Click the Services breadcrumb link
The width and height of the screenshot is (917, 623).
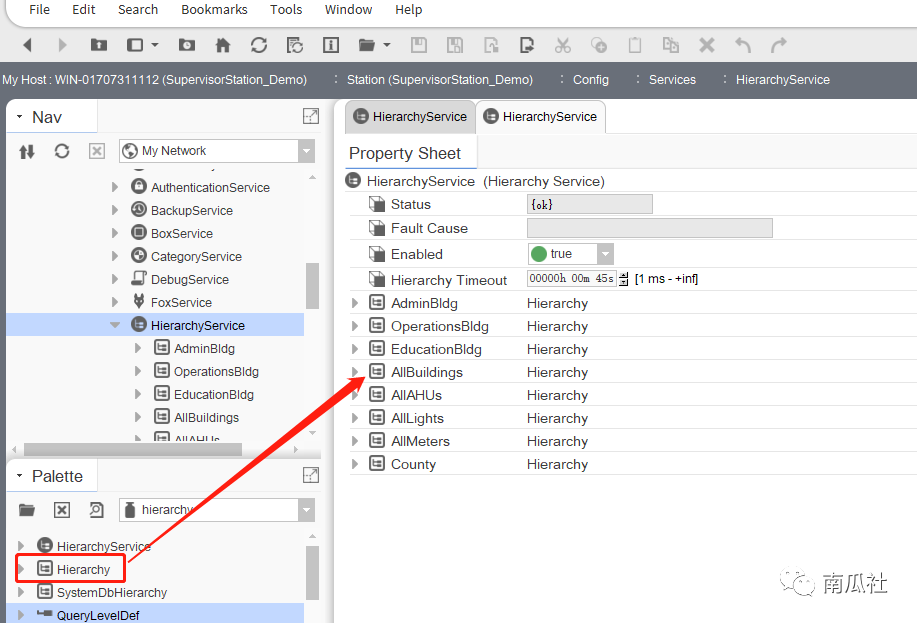672,80
